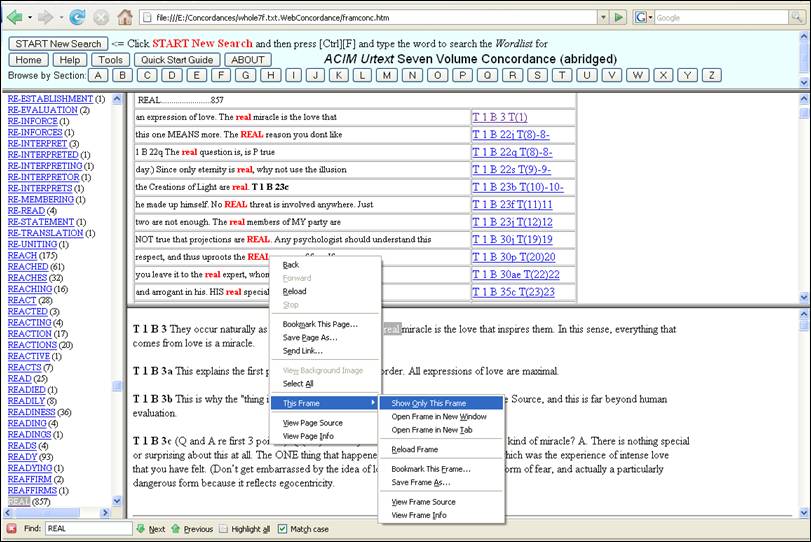Browse section T

click(x=562, y=76)
